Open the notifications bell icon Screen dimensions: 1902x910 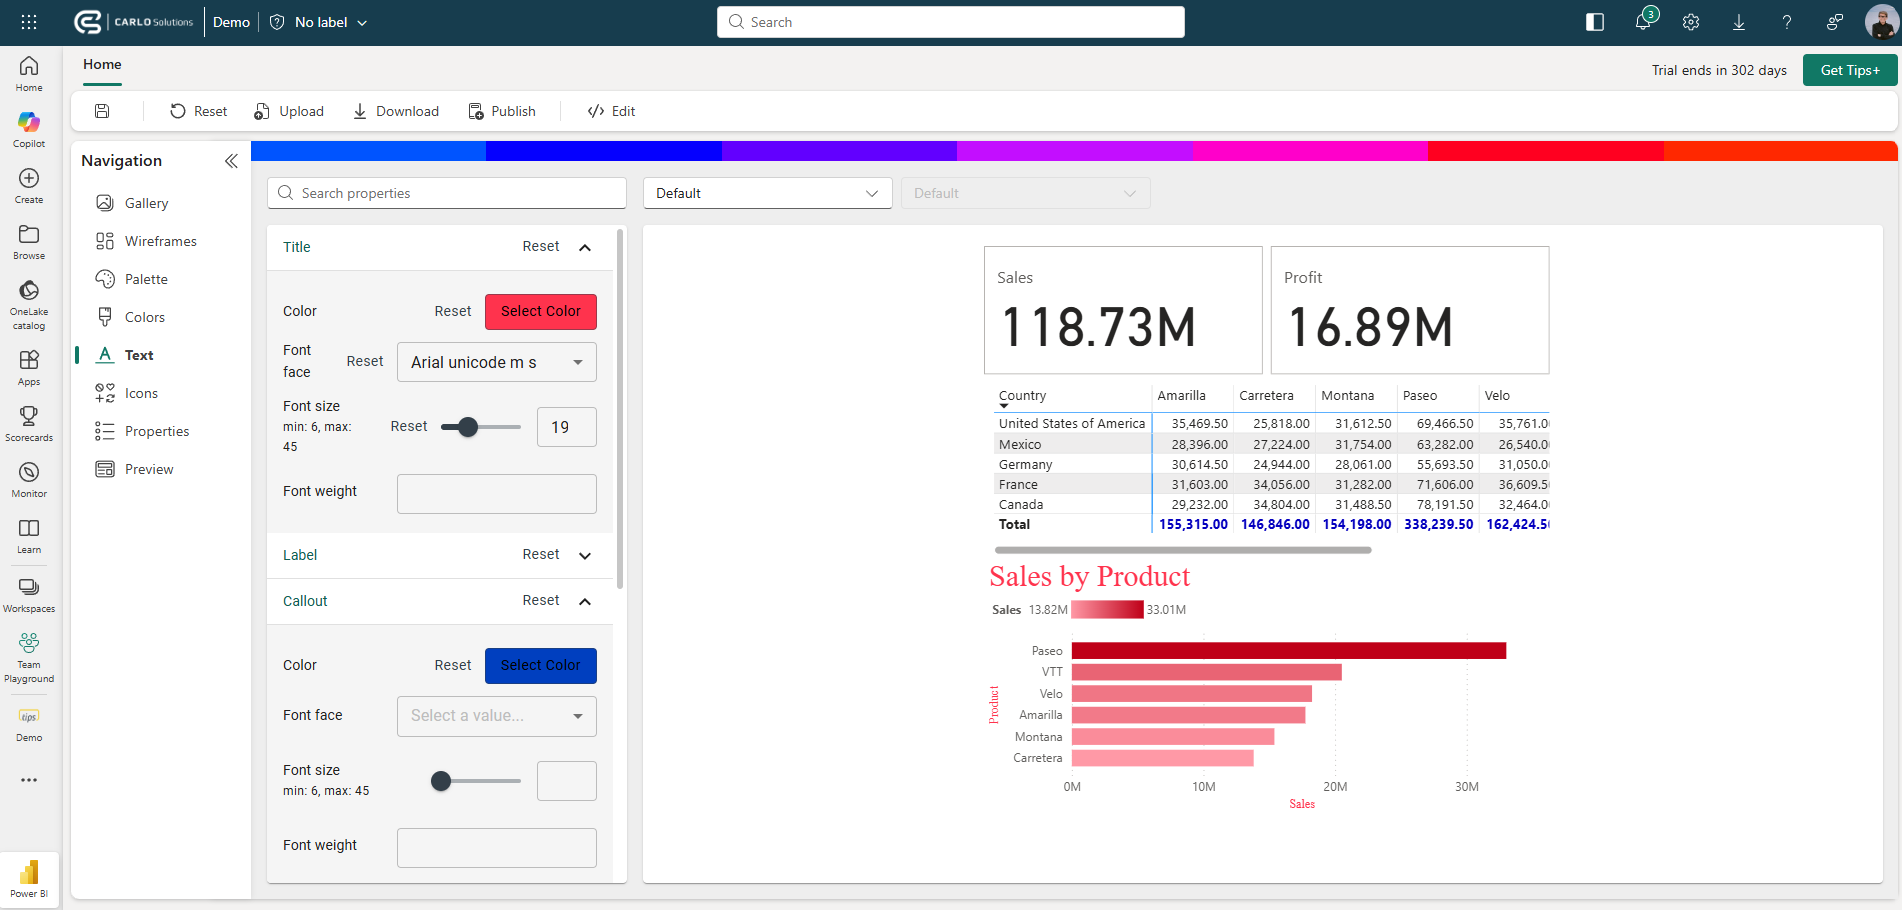1642,22
